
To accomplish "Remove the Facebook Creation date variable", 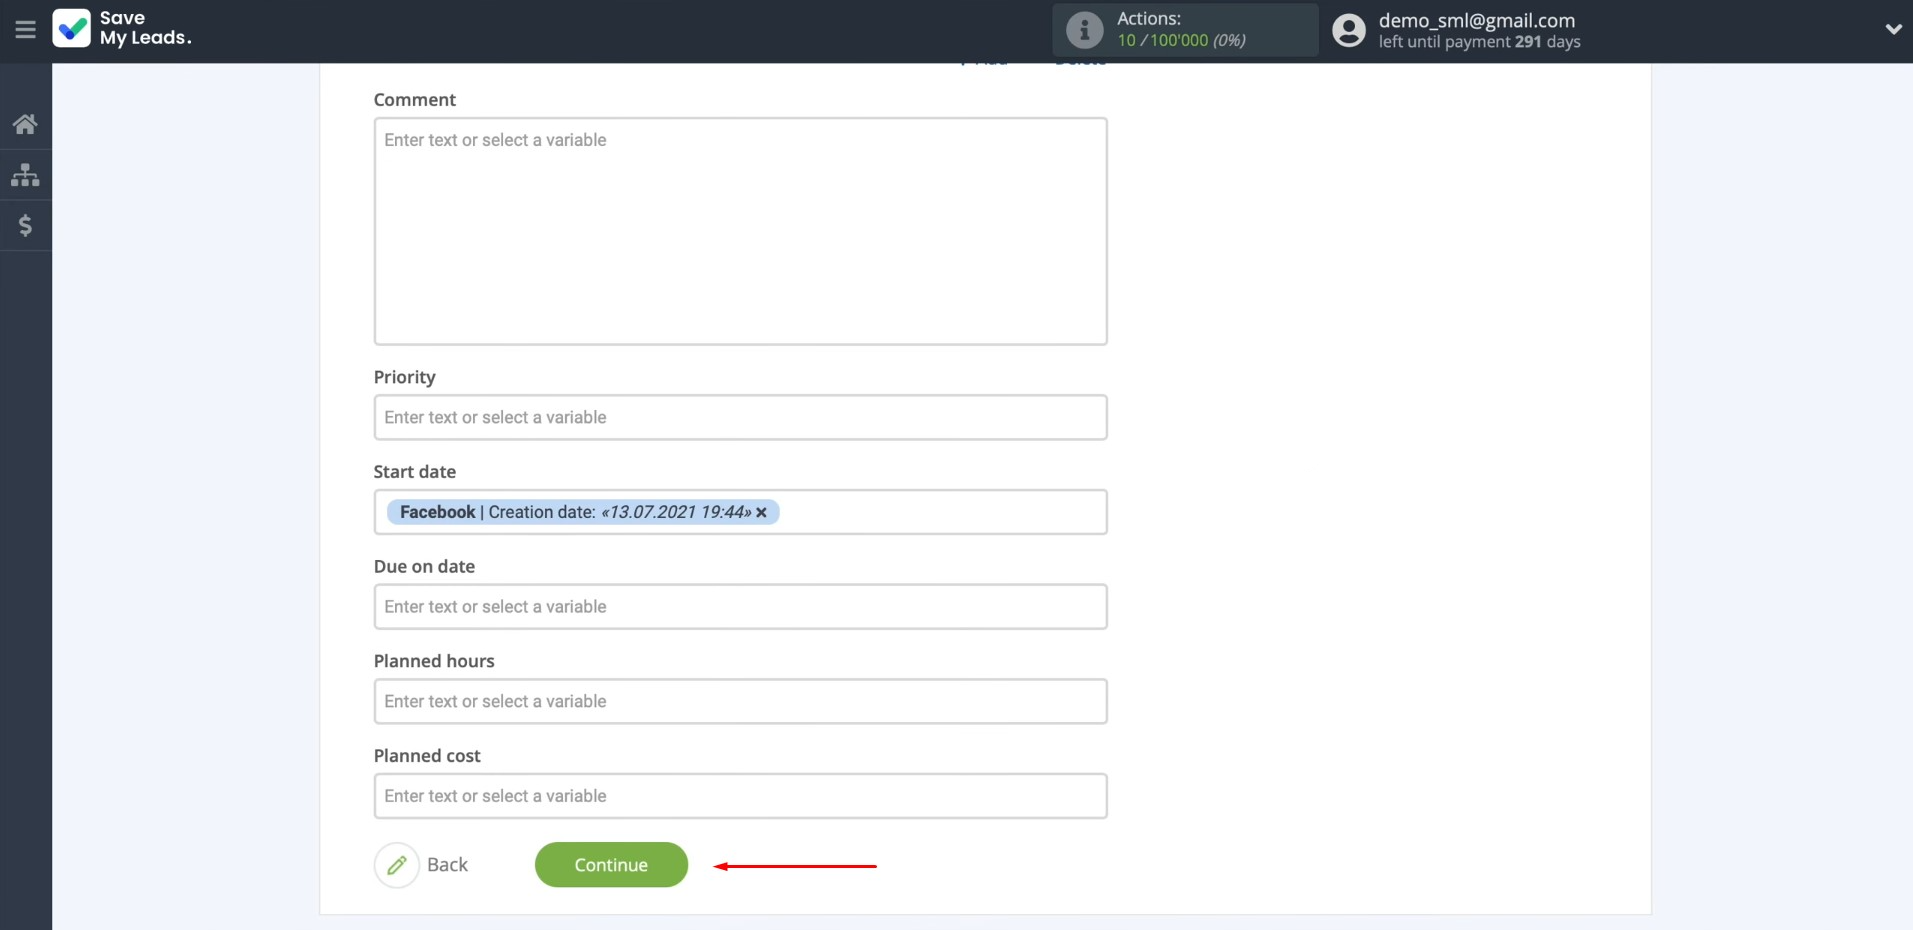I will (761, 512).
